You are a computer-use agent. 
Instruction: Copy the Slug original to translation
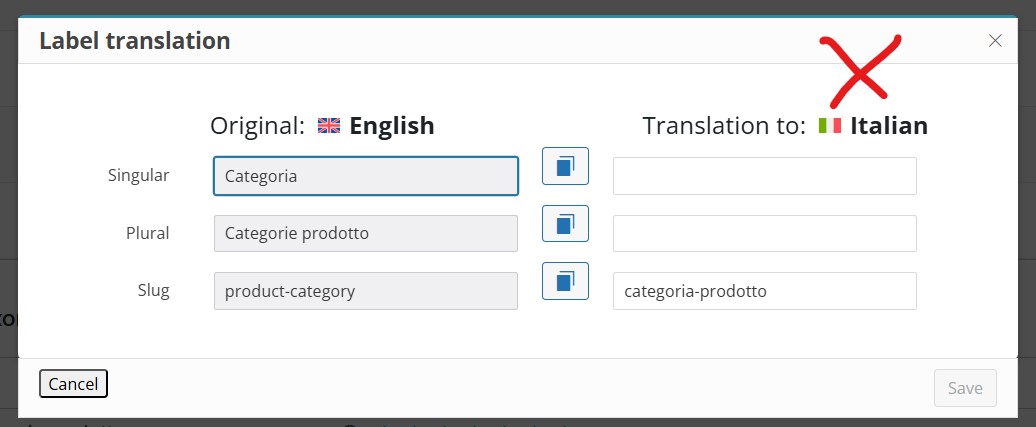[x=565, y=281]
